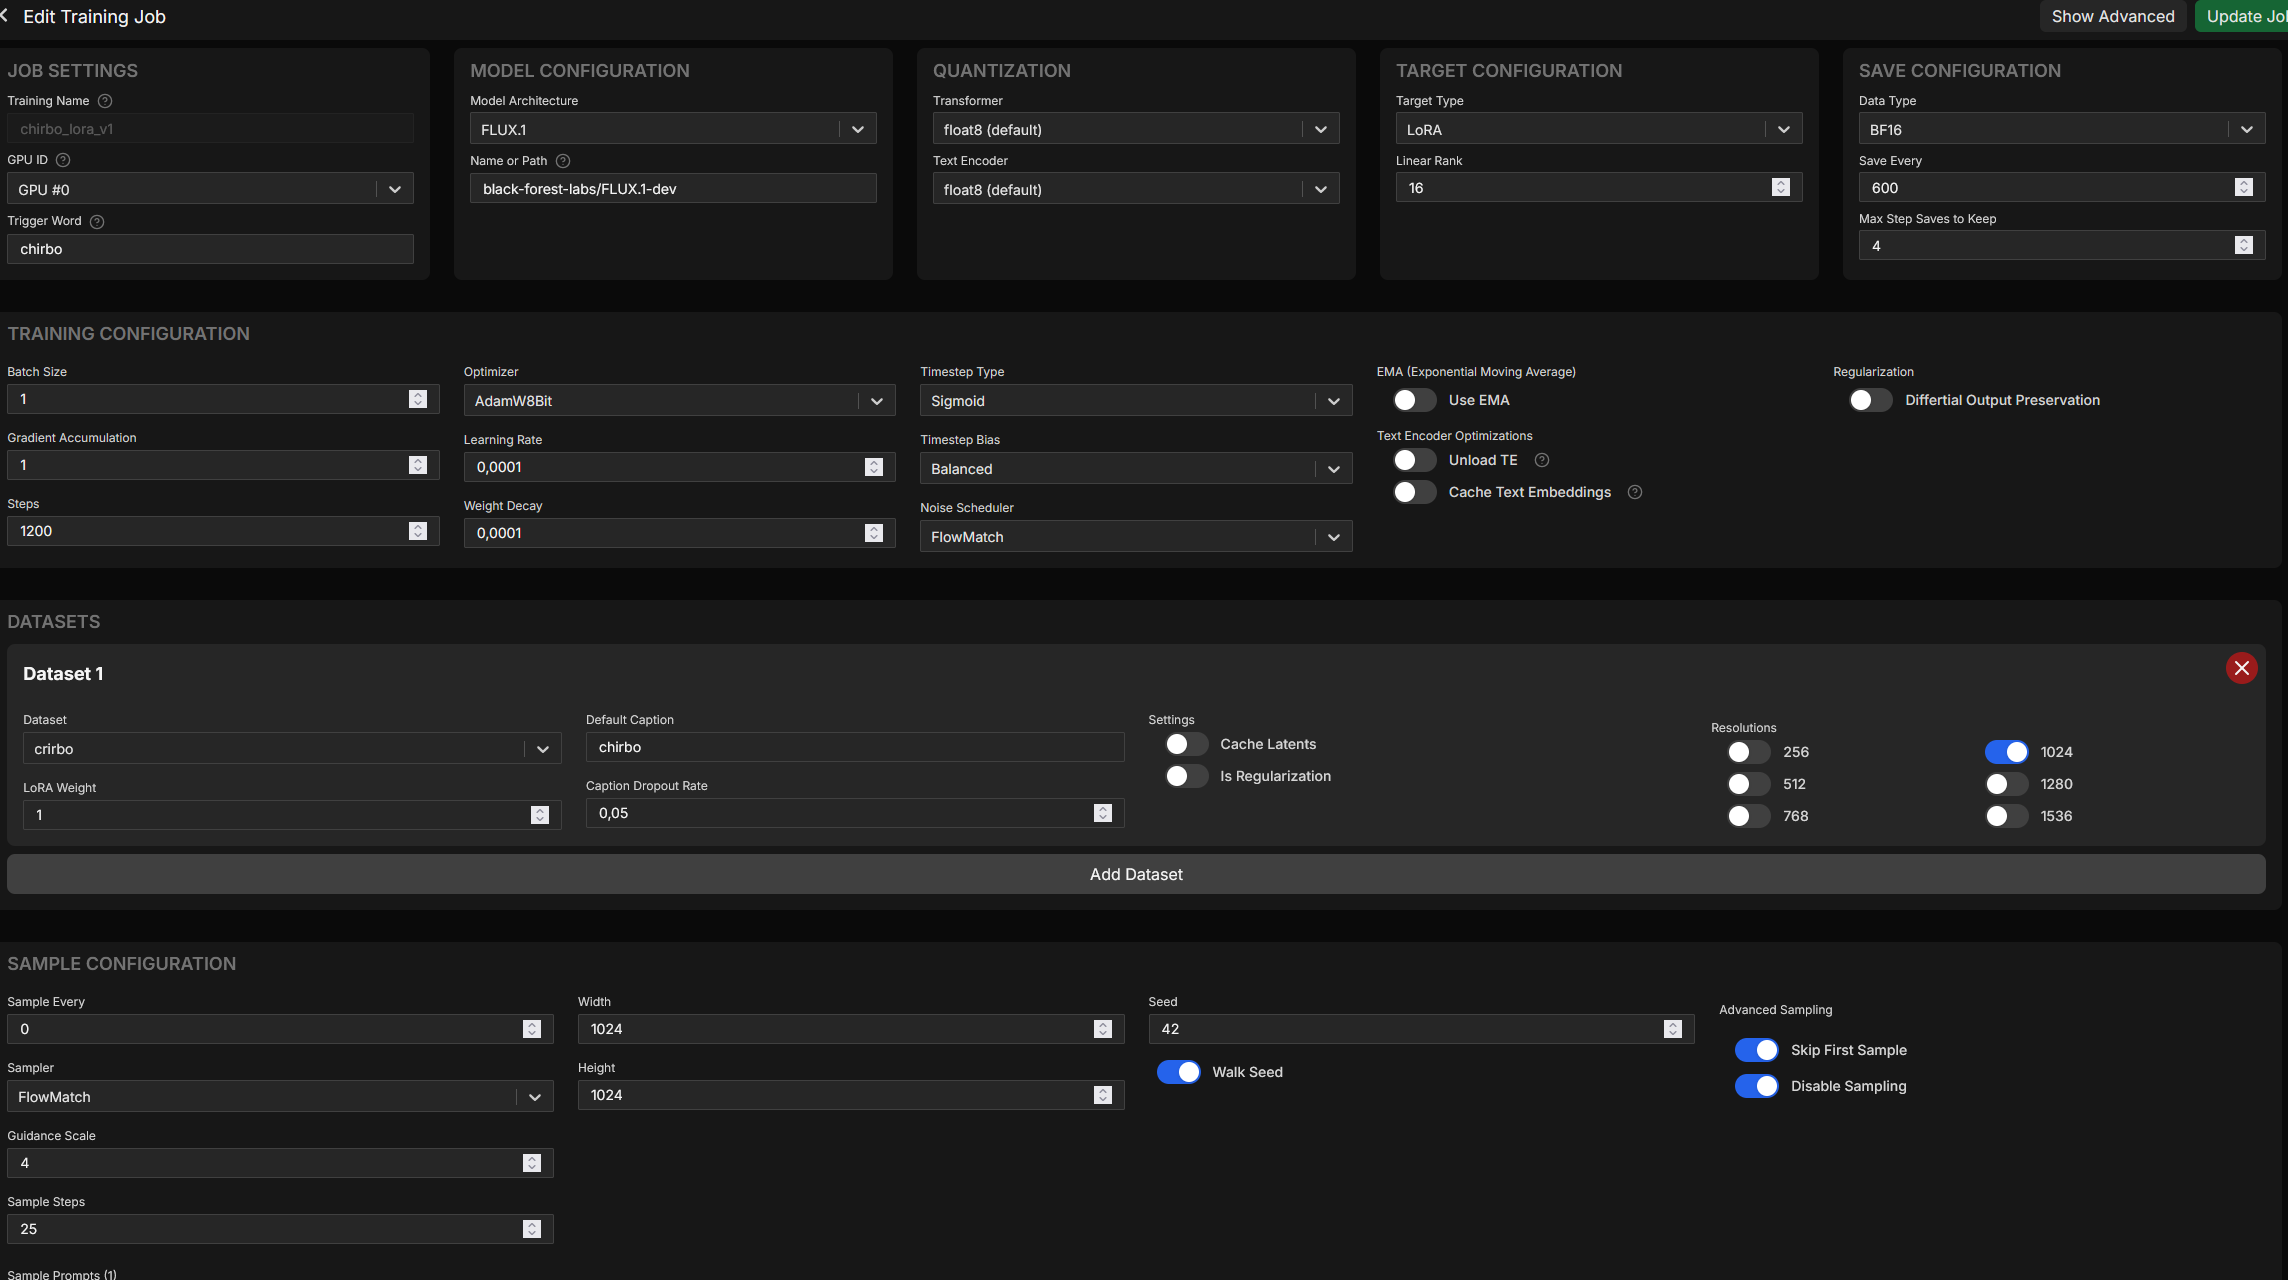Click help icon next to Training Name
This screenshot has height=1280, width=2288.
[x=105, y=101]
